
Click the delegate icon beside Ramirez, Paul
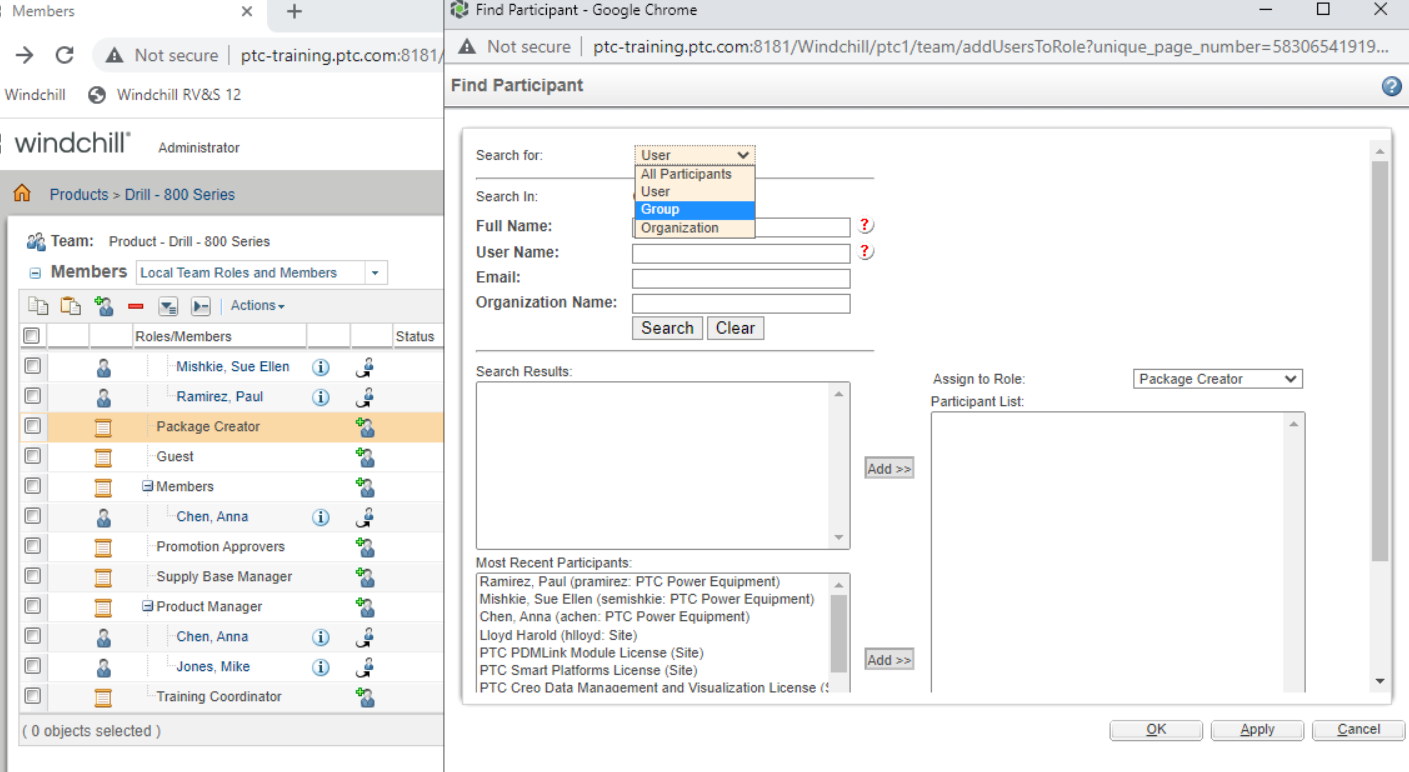tap(364, 397)
